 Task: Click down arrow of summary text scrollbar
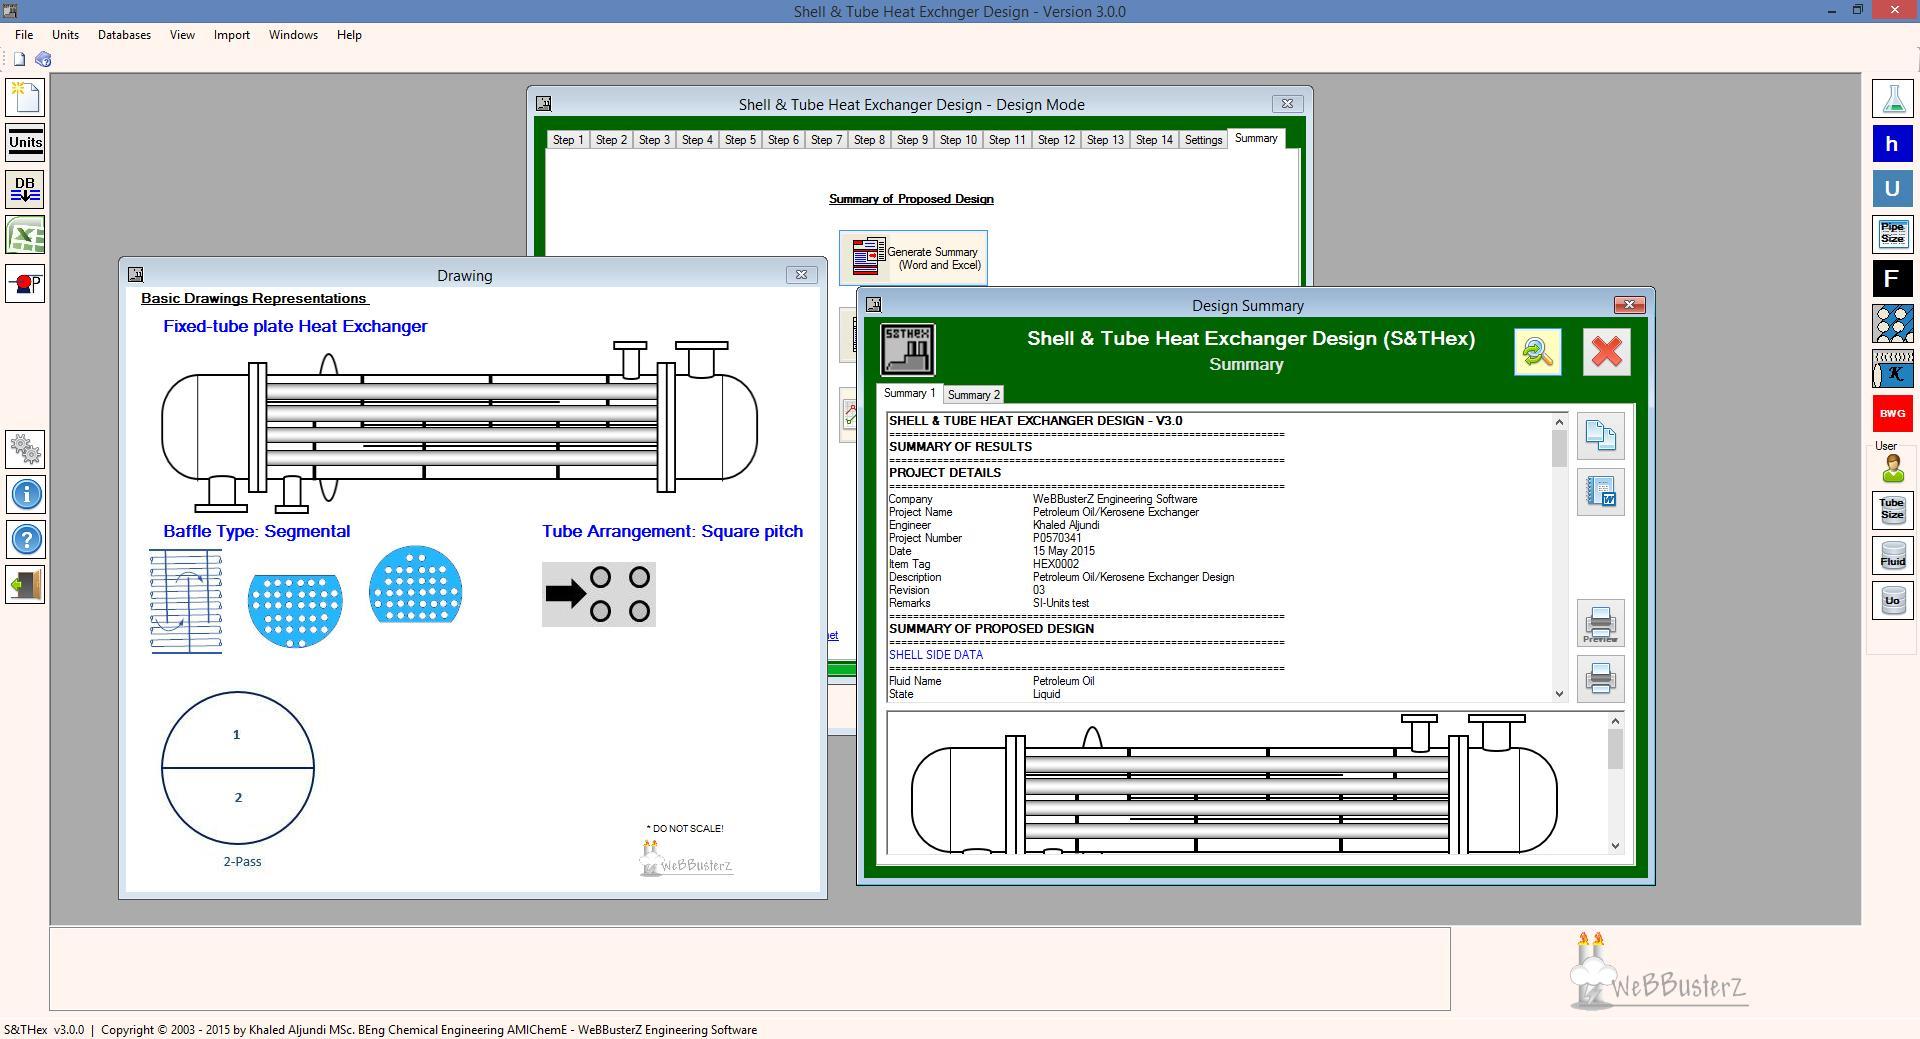point(1559,694)
